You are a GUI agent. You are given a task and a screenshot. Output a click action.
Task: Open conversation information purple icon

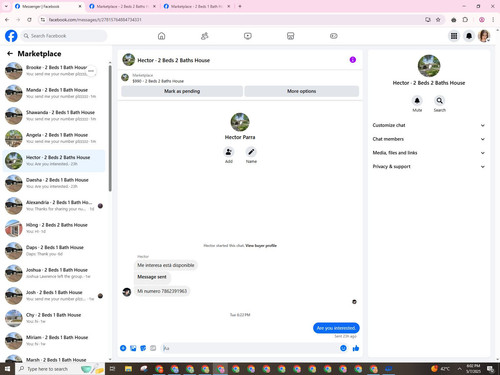click(x=353, y=60)
